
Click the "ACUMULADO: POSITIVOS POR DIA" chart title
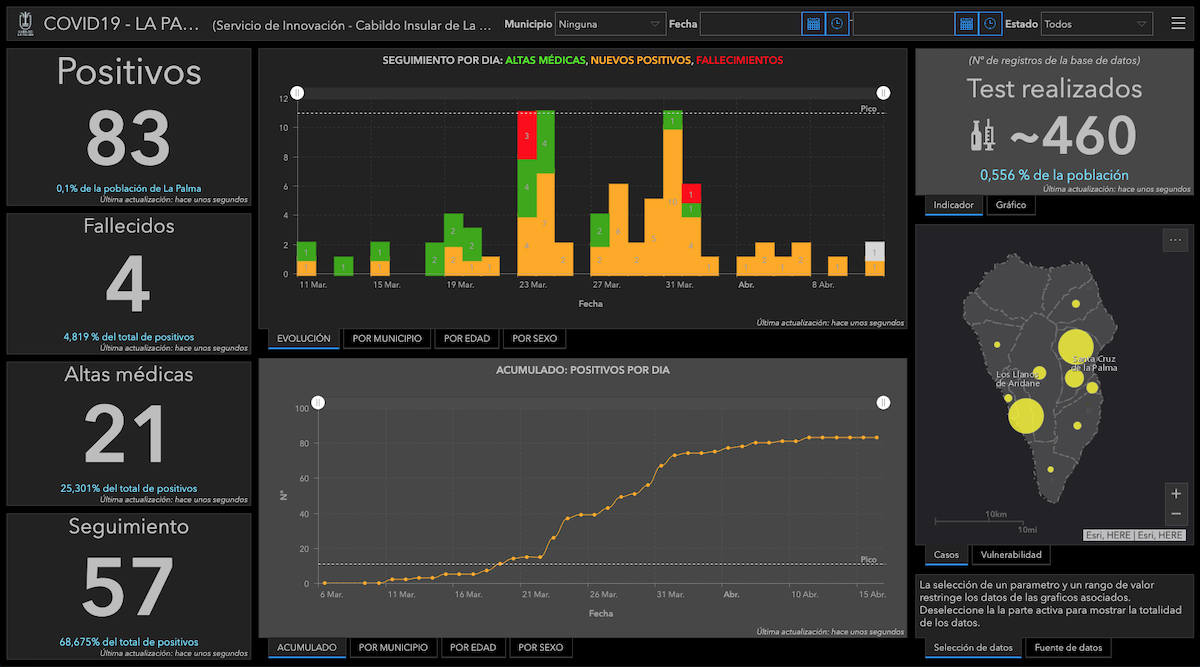point(583,370)
